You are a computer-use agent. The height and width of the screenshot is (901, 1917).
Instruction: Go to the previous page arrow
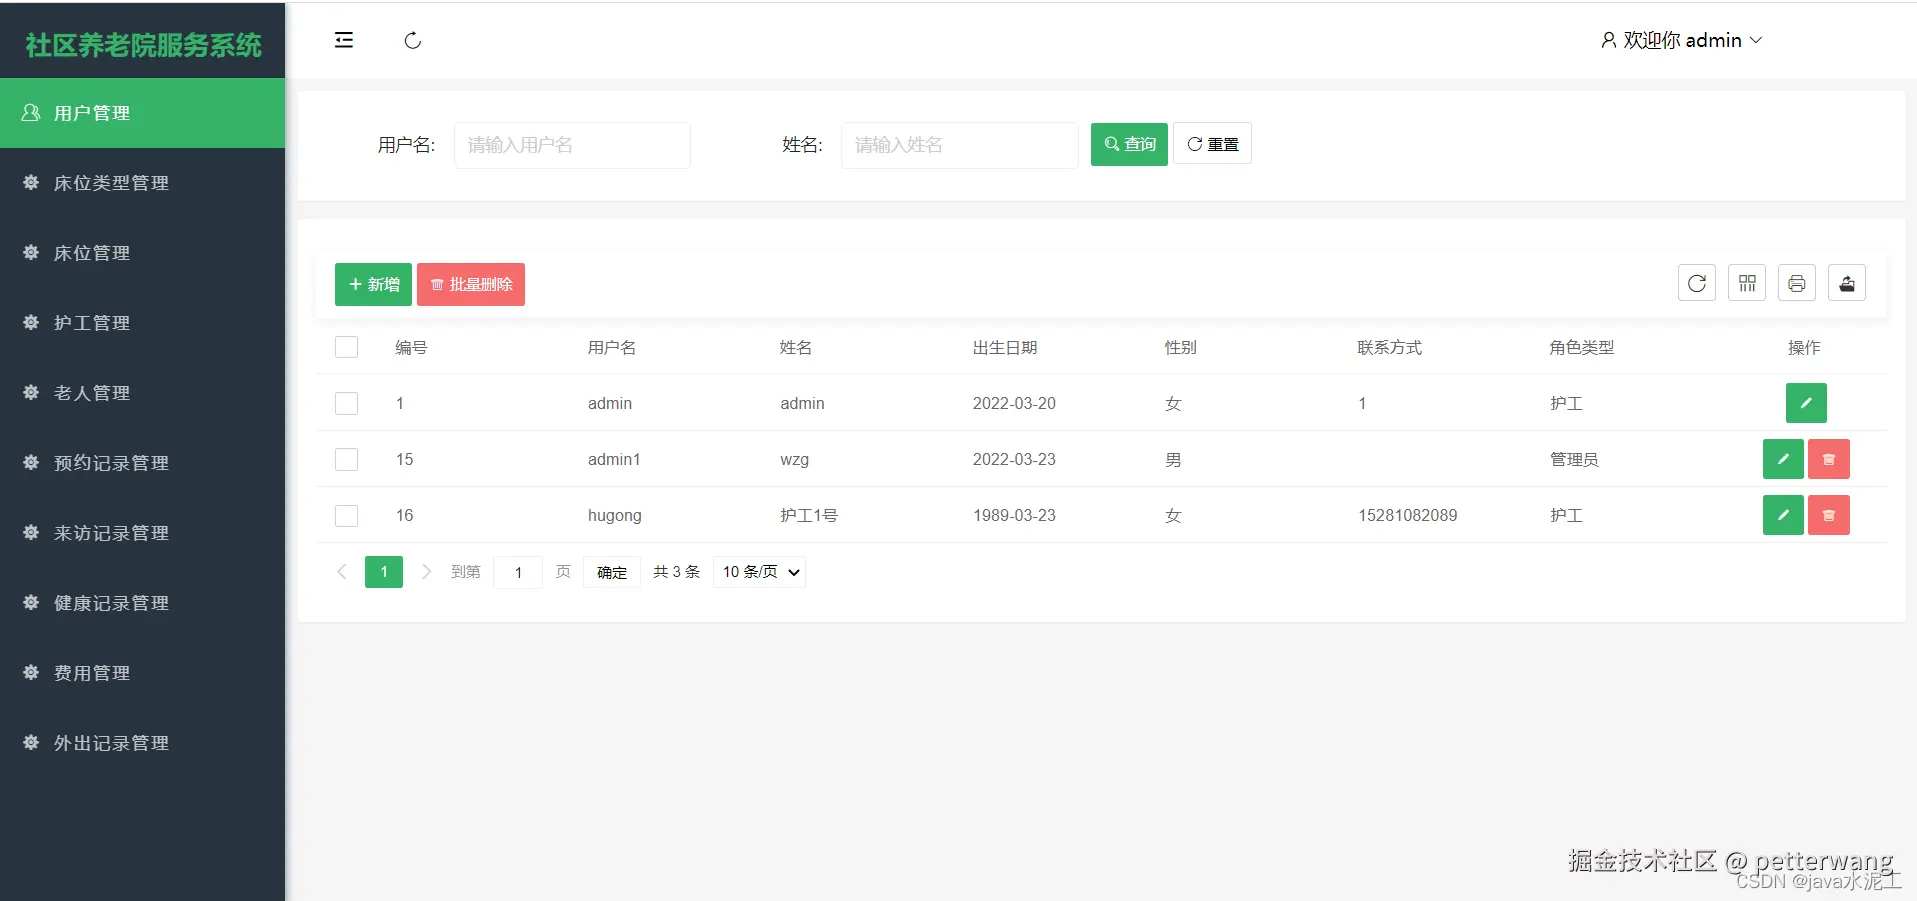342,572
